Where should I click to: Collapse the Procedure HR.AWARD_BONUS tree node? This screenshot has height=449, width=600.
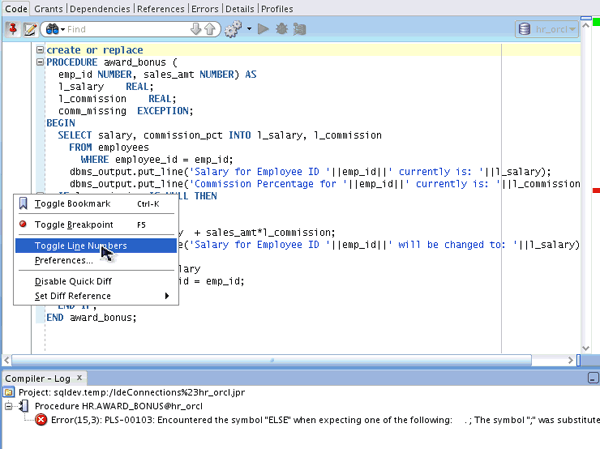click(x=9, y=406)
